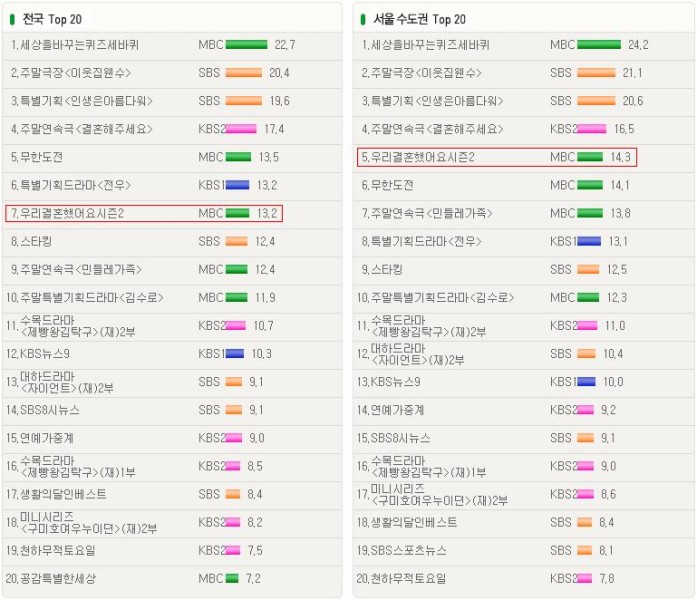
Task: Select '18.생활의달인베스트' in the 서울 수도권 list
Action: coord(407,522)
